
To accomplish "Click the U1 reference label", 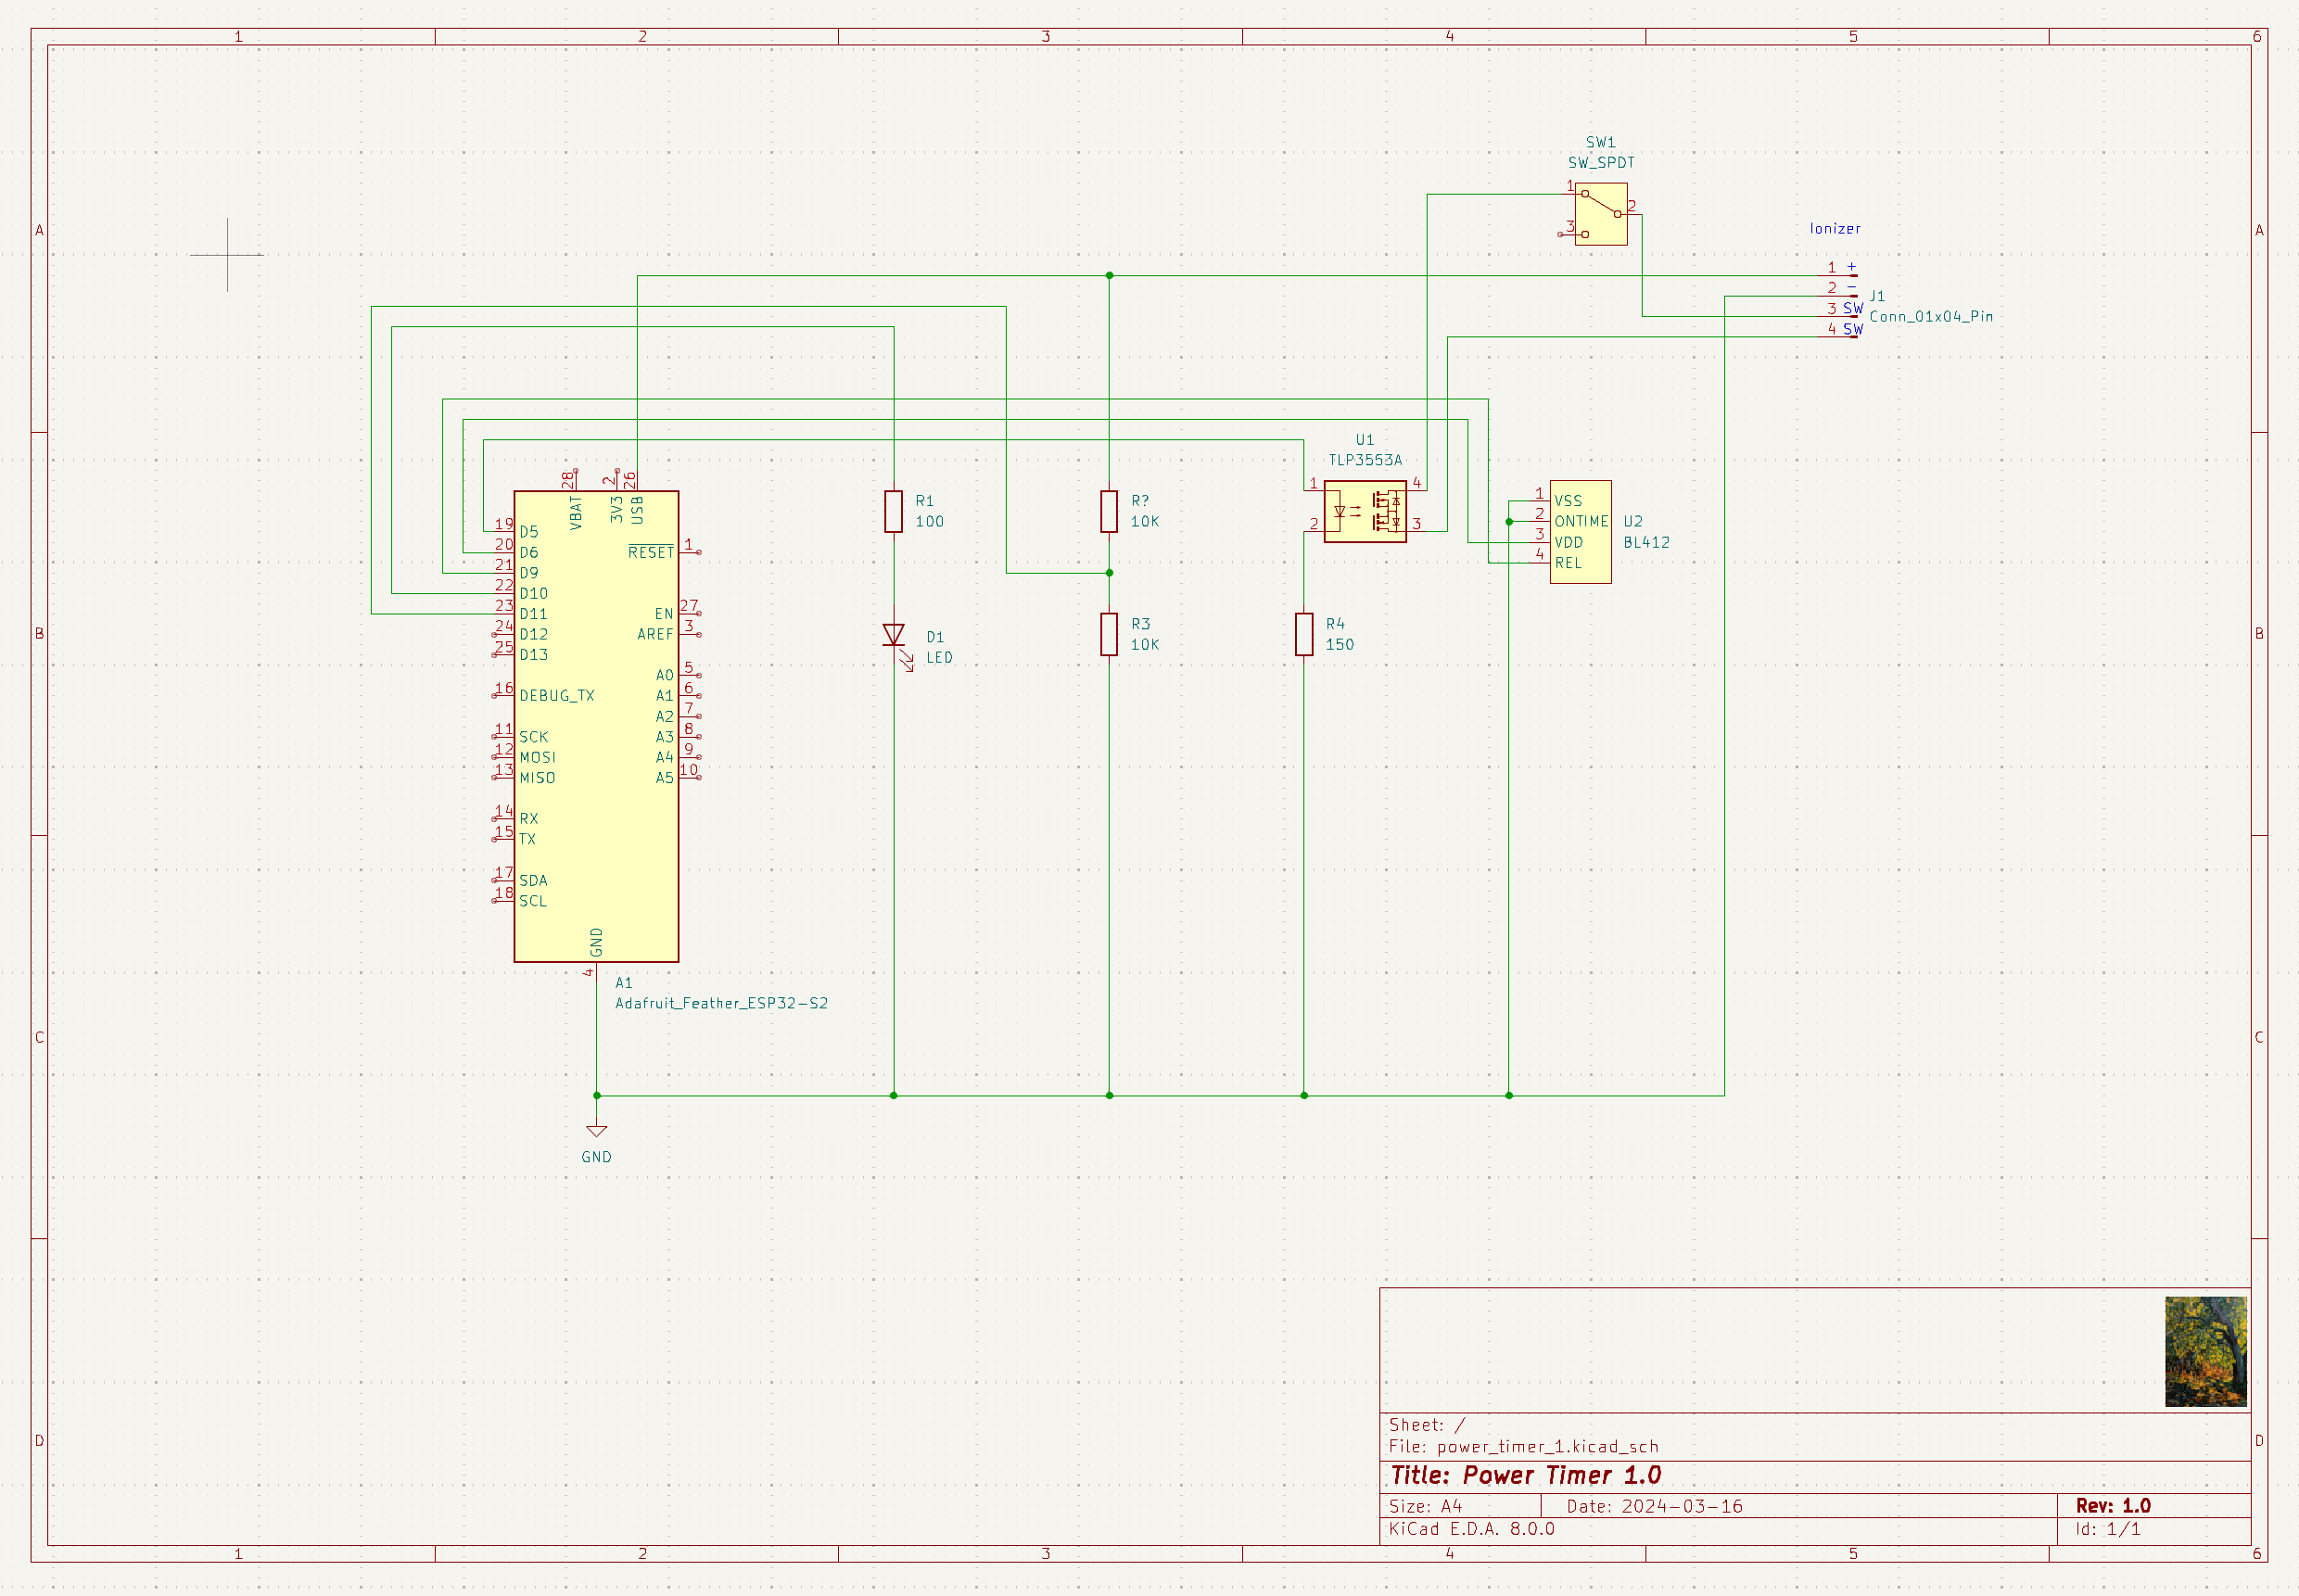I will 1365,440.
